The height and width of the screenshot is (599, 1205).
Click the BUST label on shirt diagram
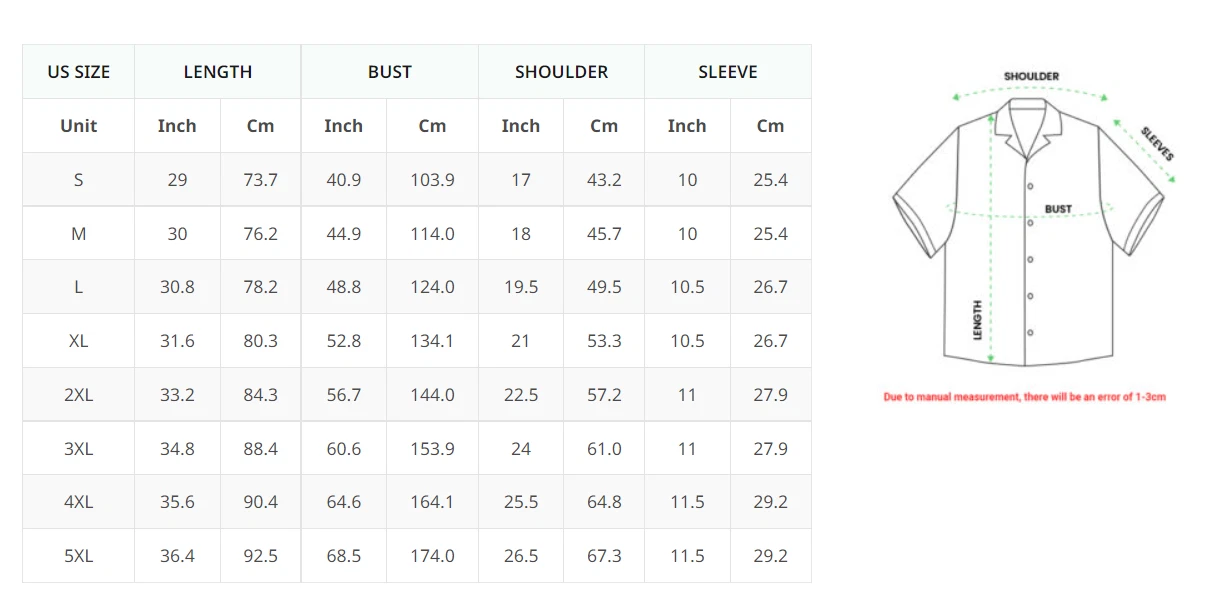point(1058,209)
